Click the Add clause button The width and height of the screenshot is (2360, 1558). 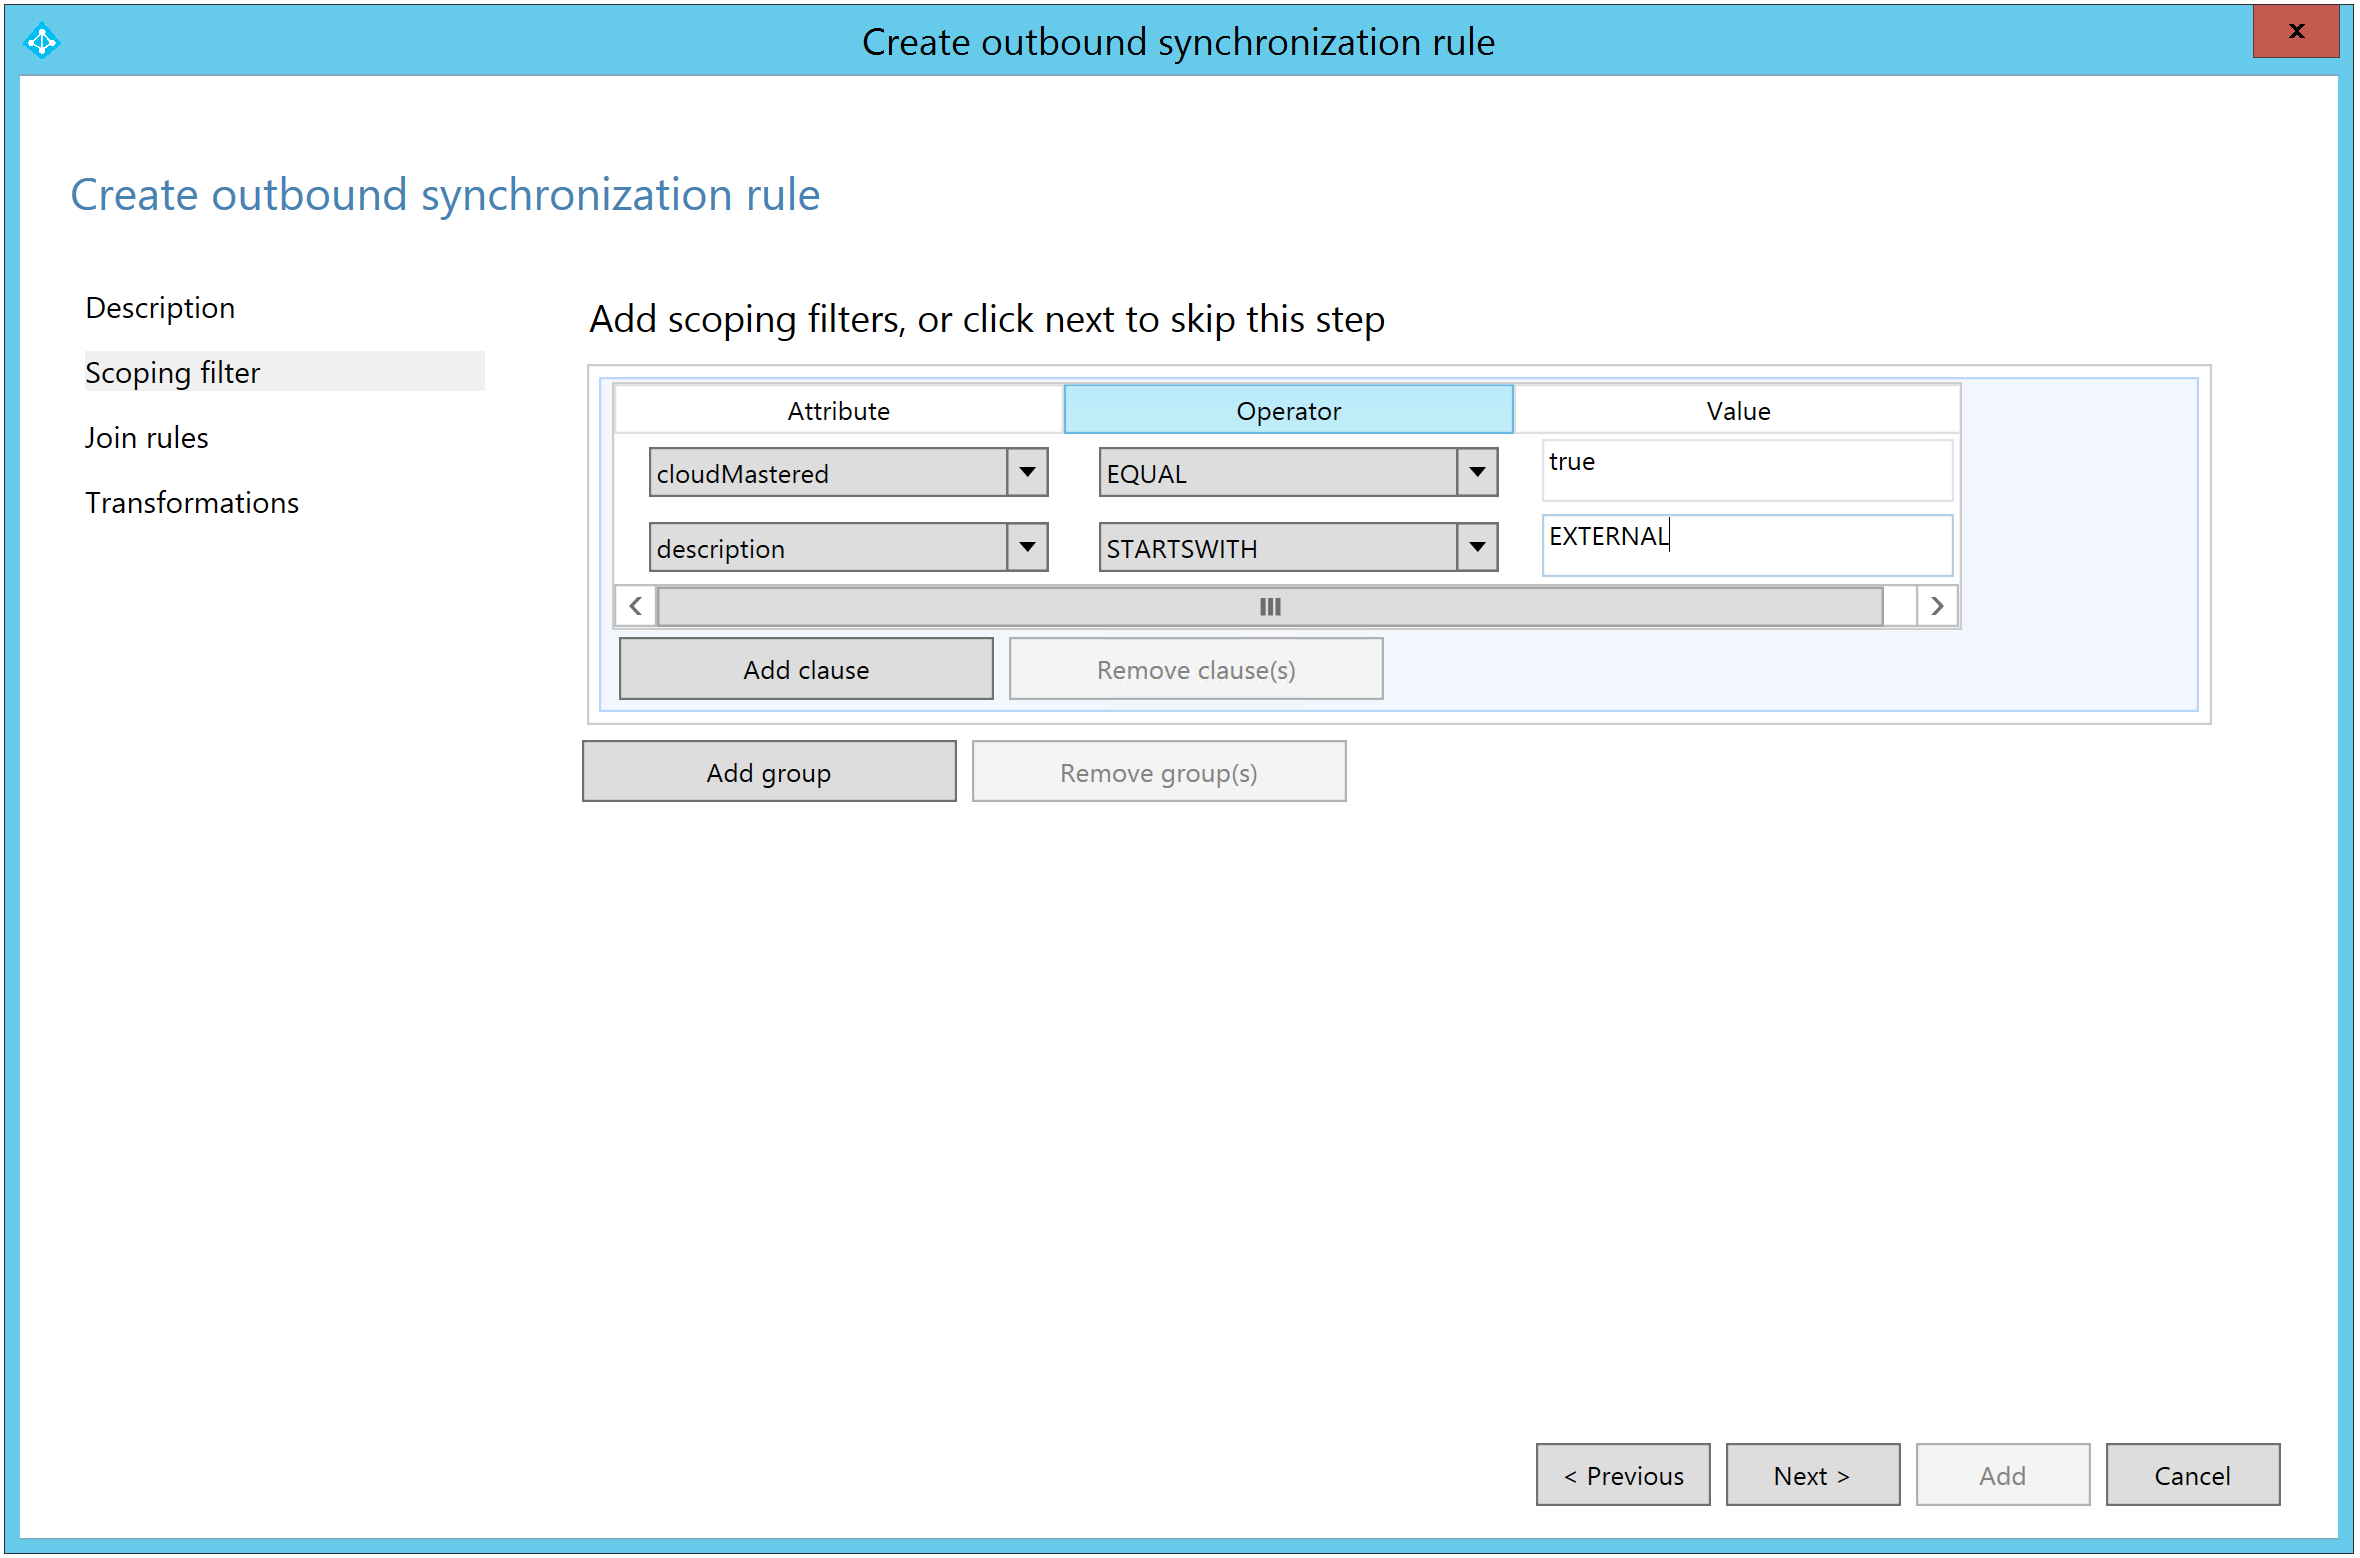[x=806, y=670]
